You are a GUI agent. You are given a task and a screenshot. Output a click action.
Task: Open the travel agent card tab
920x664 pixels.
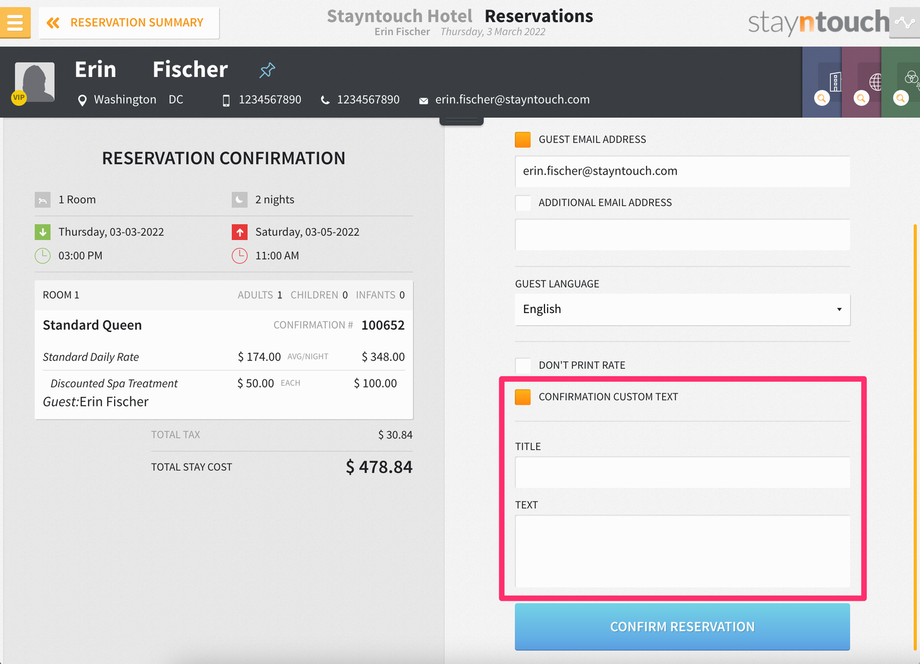pyautogui.click(x=861, y=82)
